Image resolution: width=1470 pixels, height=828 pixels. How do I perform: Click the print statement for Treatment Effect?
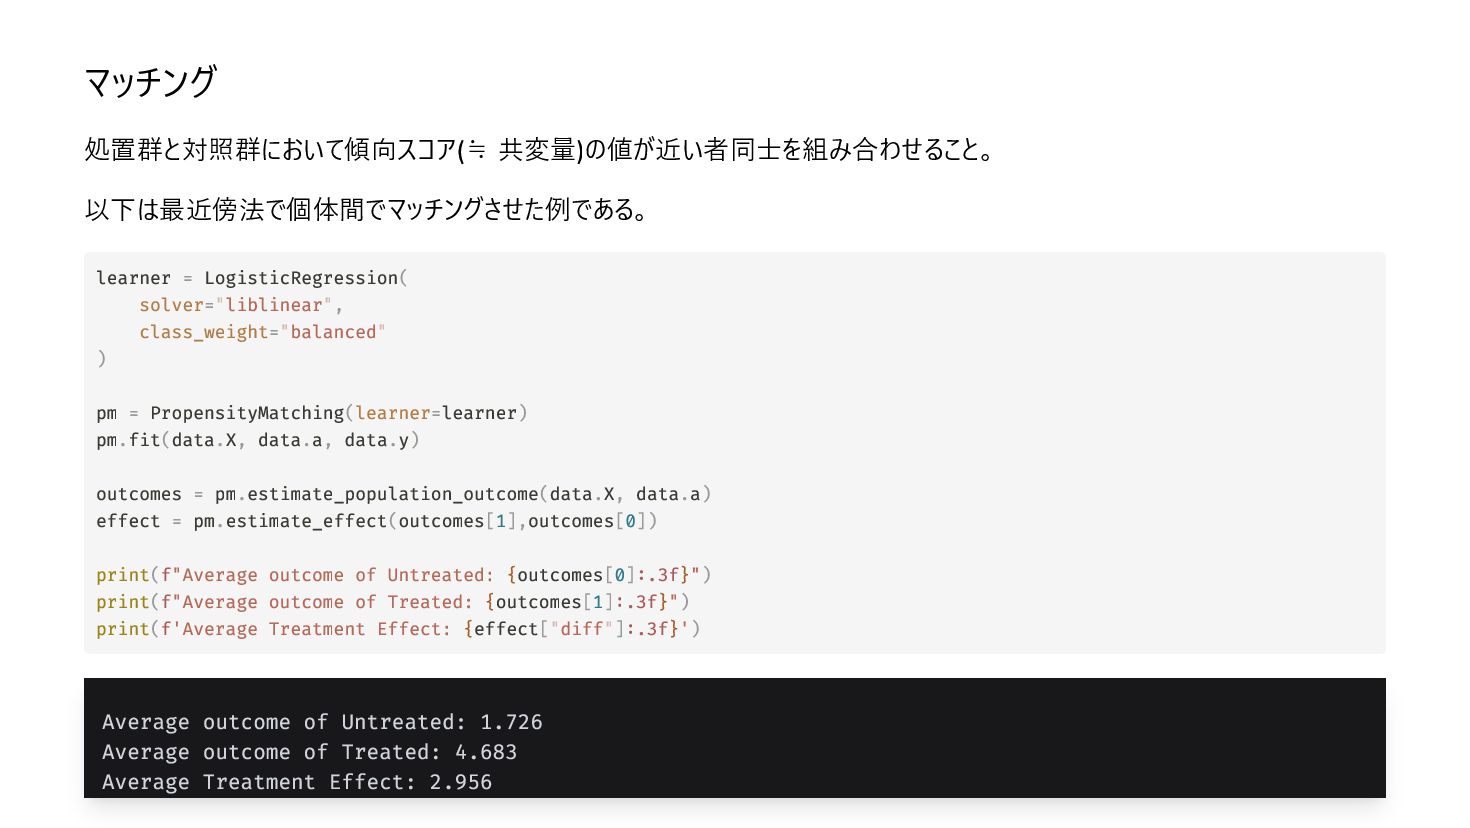[x=398, y=629]
